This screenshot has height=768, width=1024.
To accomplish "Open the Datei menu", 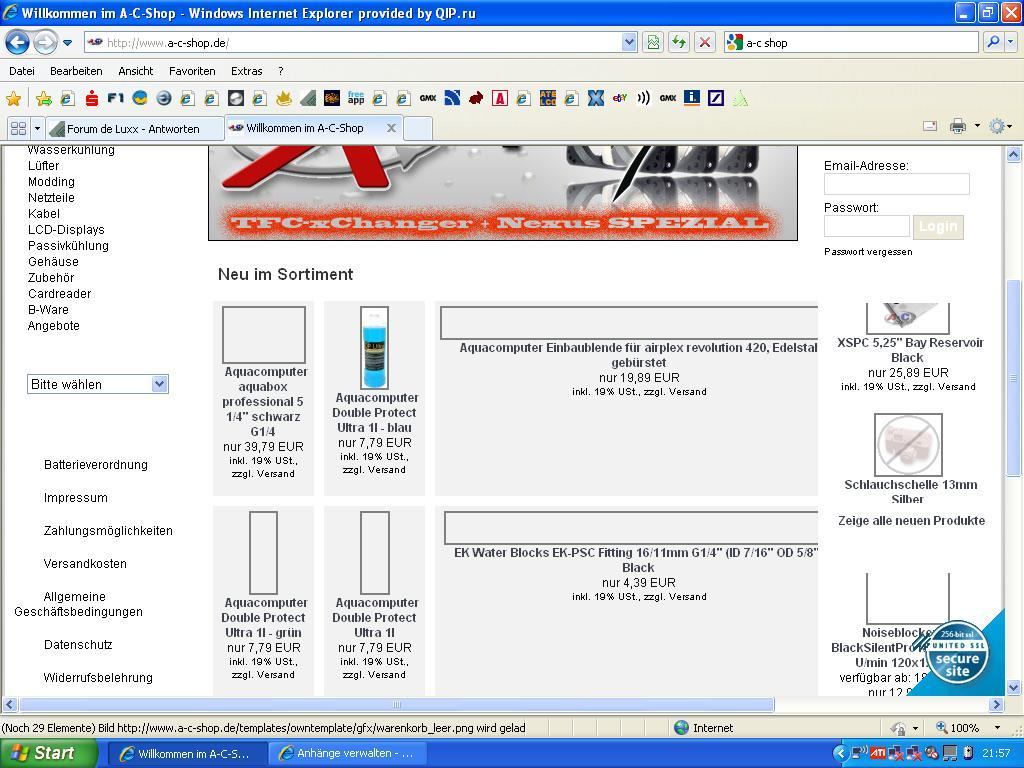I will pyautogui.click(x=22, y=71).
